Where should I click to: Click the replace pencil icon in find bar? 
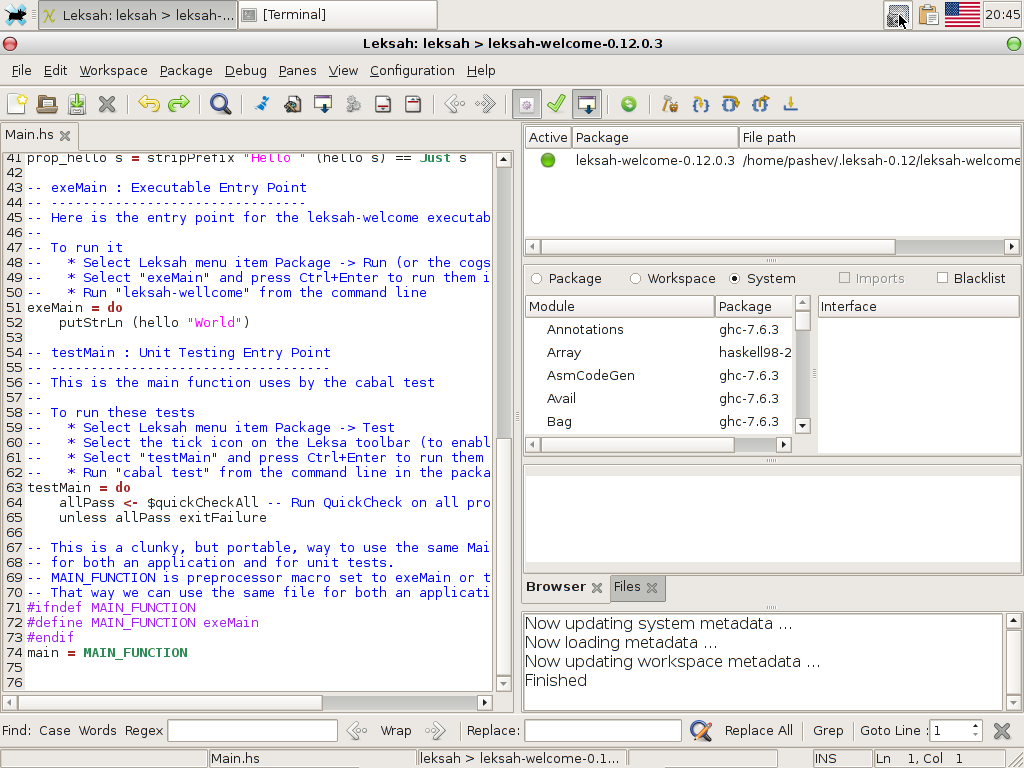pyautogui.click(x=701, y=730)
